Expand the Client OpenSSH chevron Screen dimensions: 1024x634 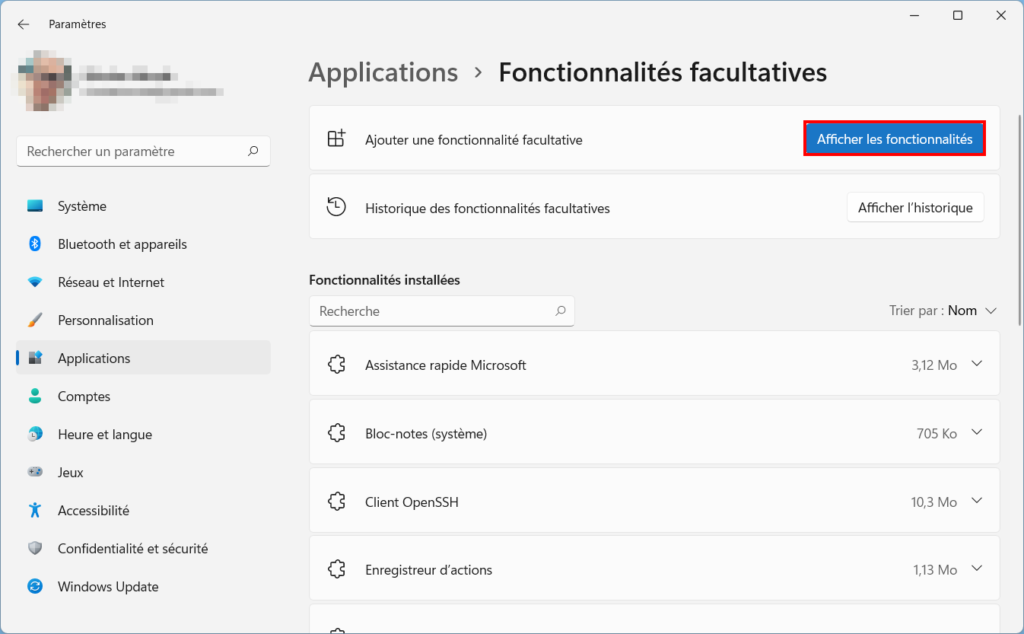click(x=976, y=501)
